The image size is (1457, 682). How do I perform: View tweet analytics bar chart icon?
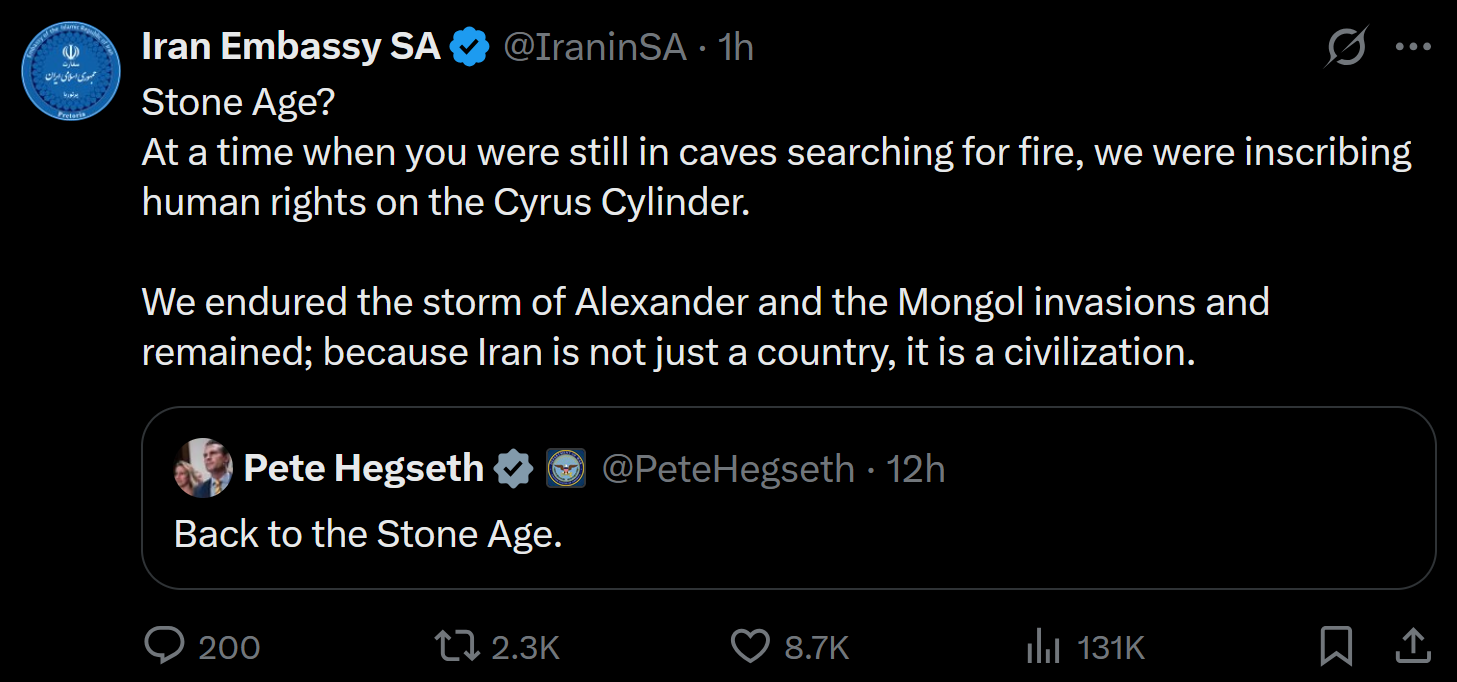(1042, 646)
